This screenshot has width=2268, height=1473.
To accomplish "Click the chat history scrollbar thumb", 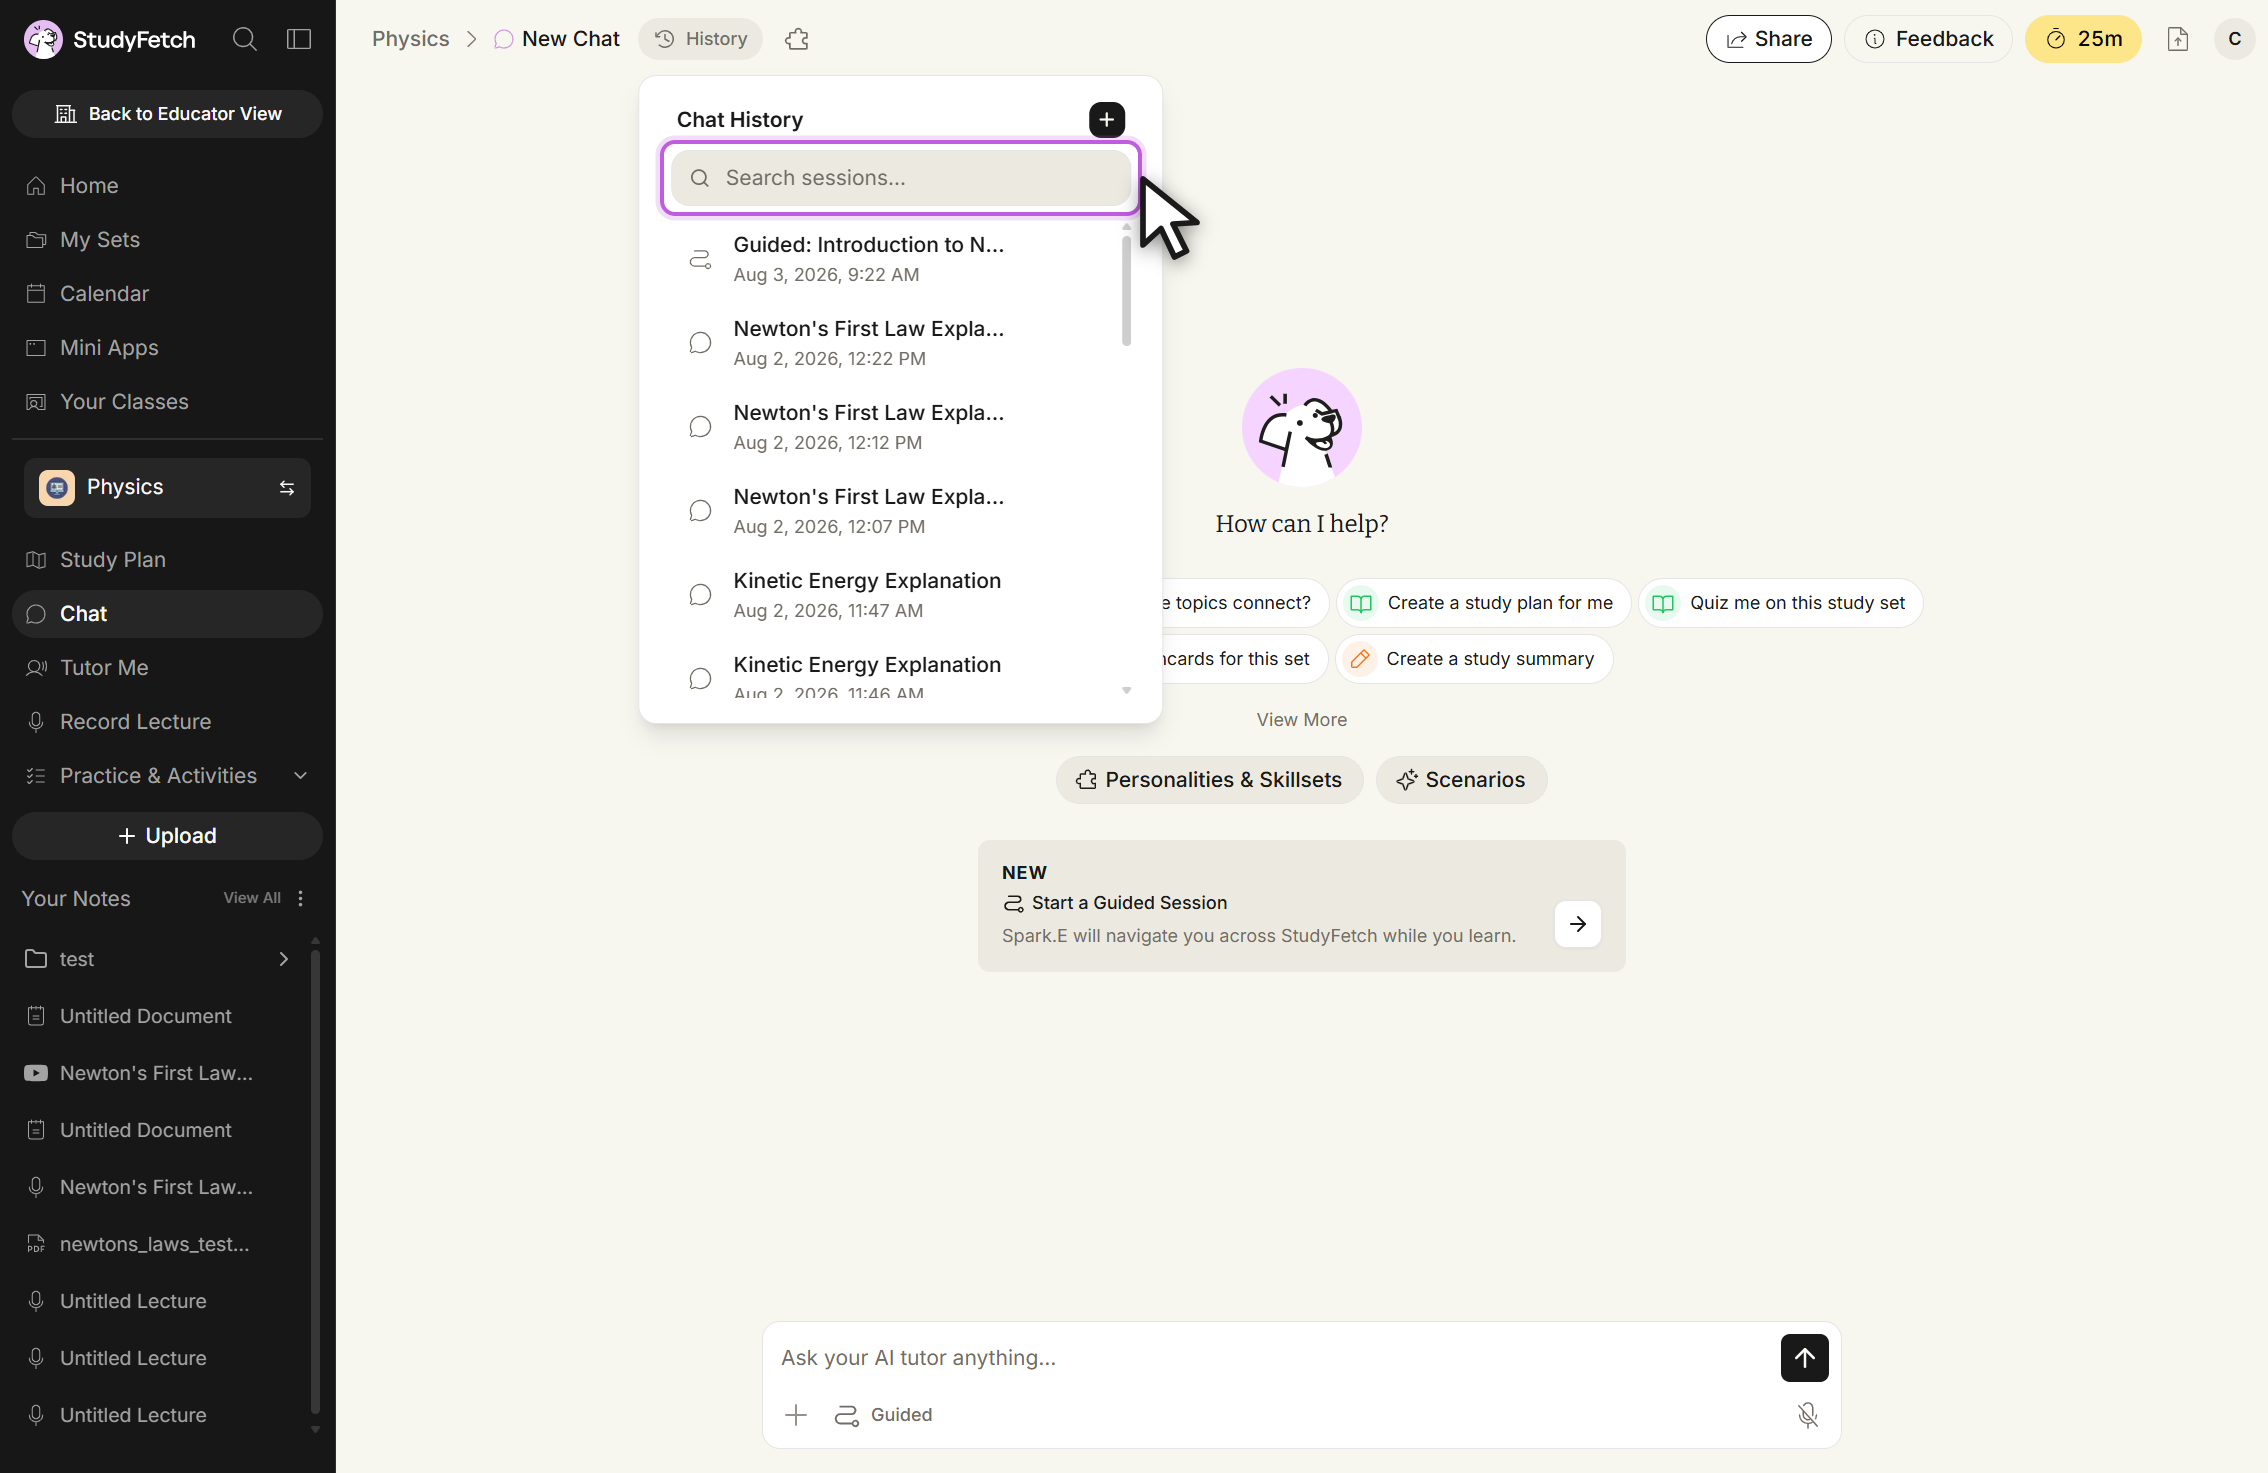I will point(1127,291).
